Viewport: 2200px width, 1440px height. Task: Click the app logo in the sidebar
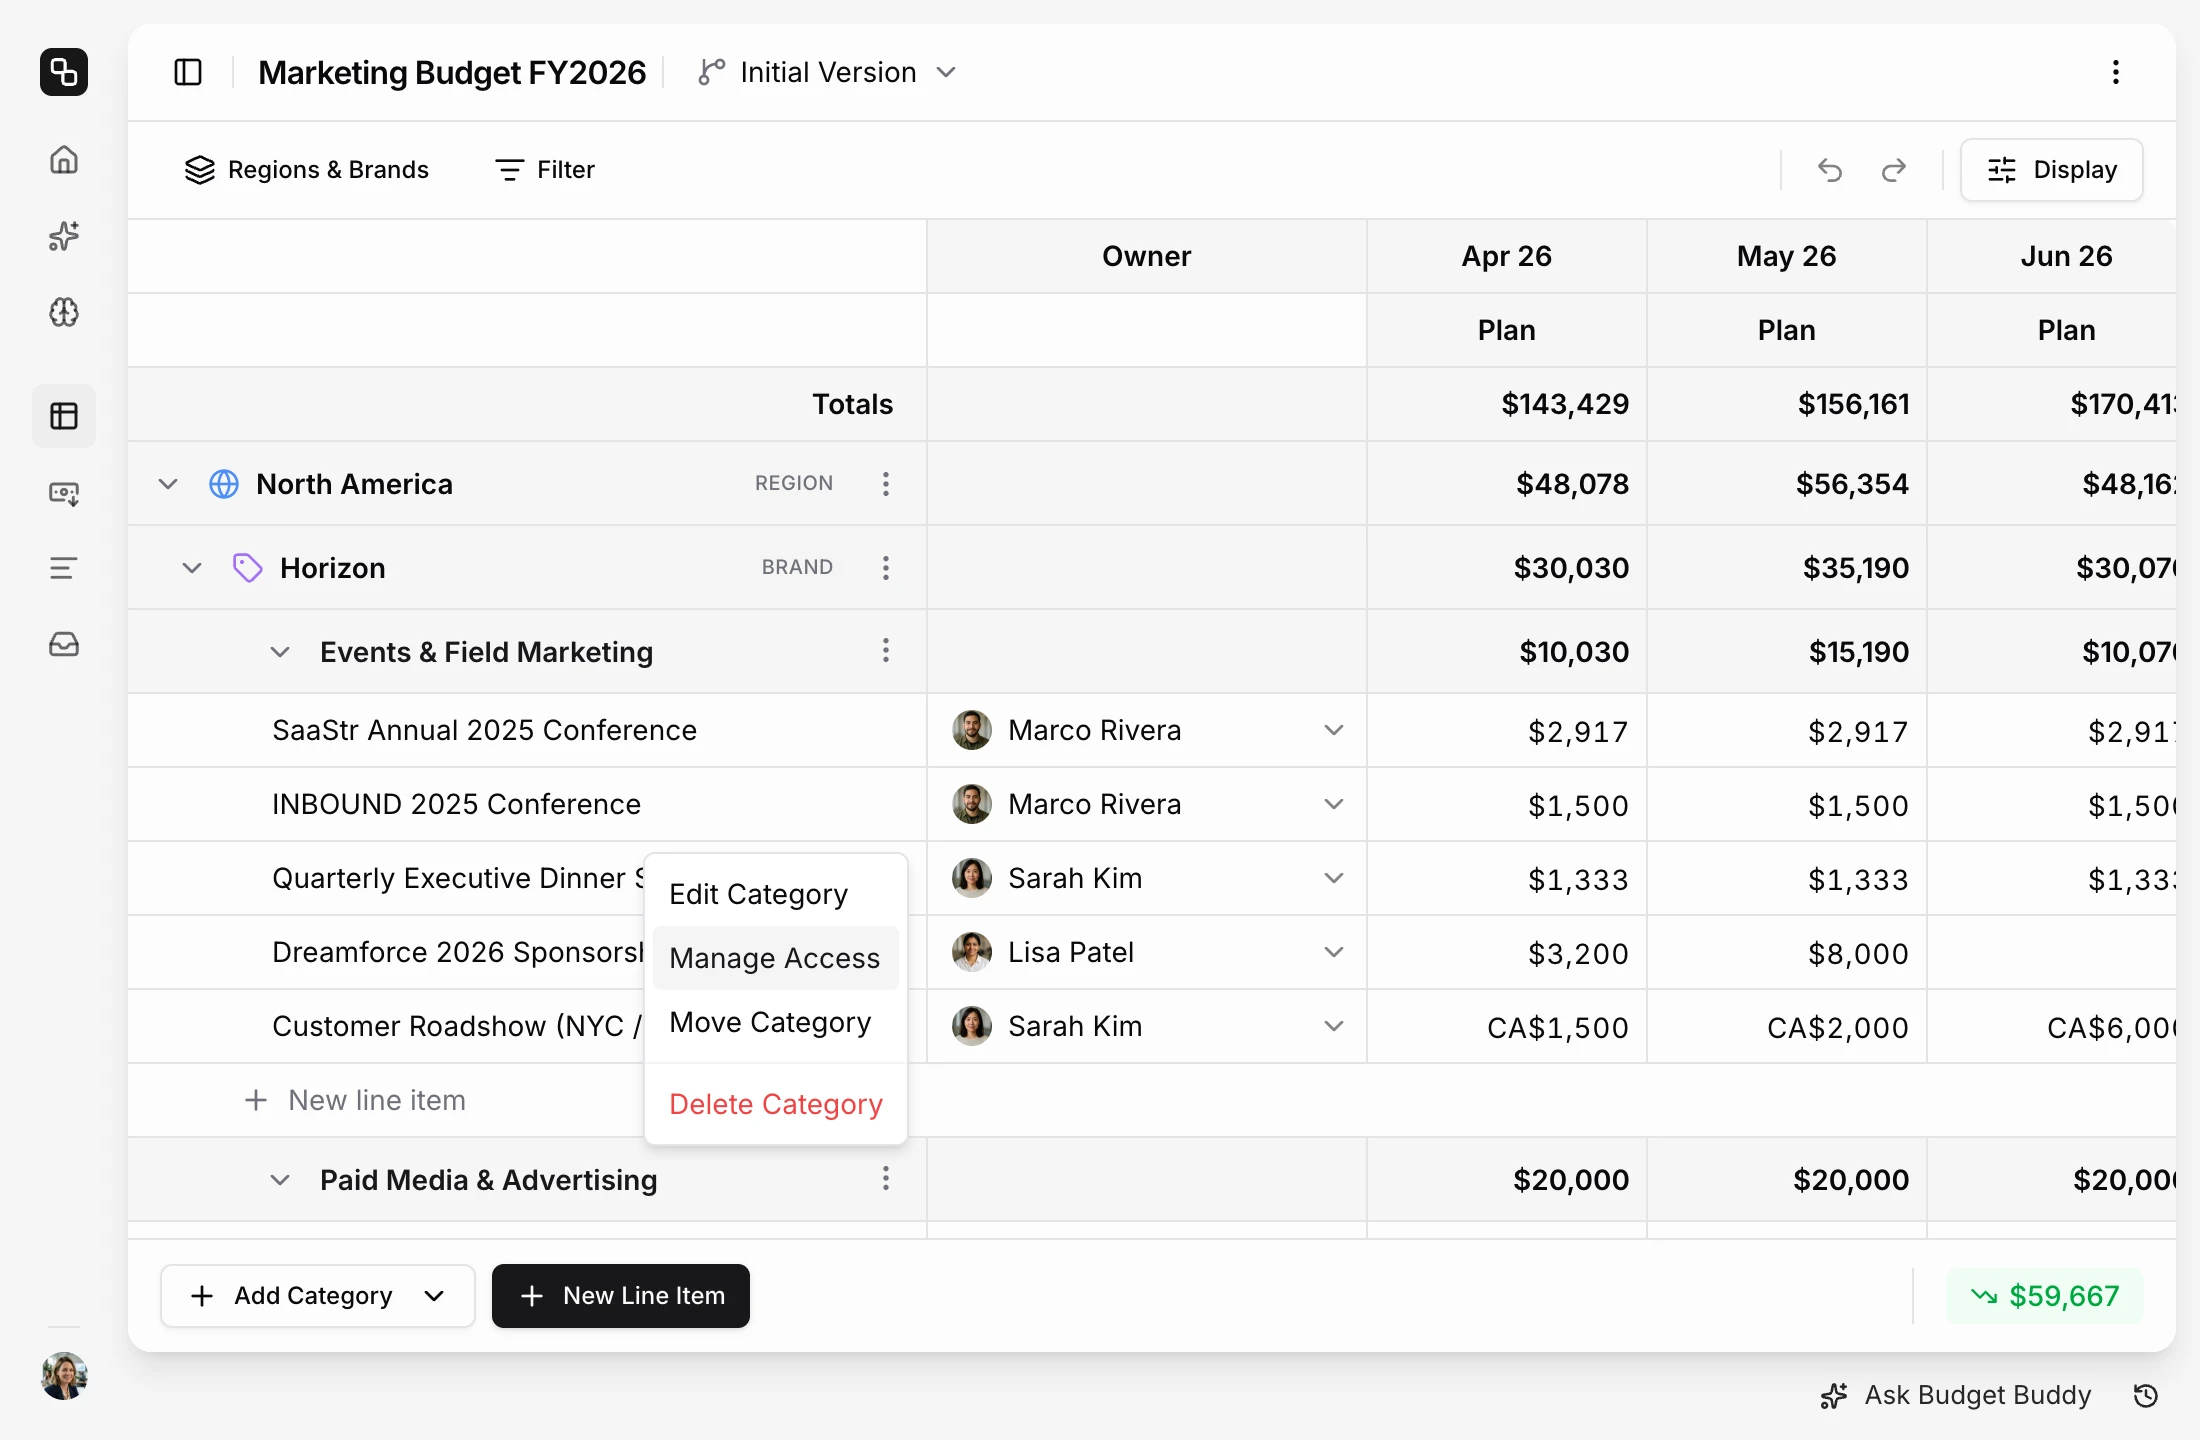tap(64, 72)
